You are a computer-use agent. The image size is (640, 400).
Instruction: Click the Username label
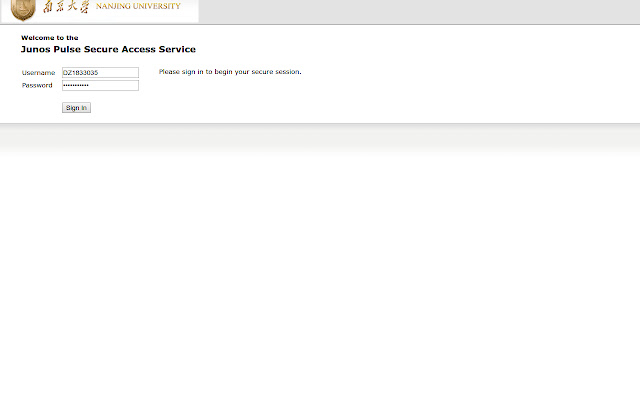point(38,73)
